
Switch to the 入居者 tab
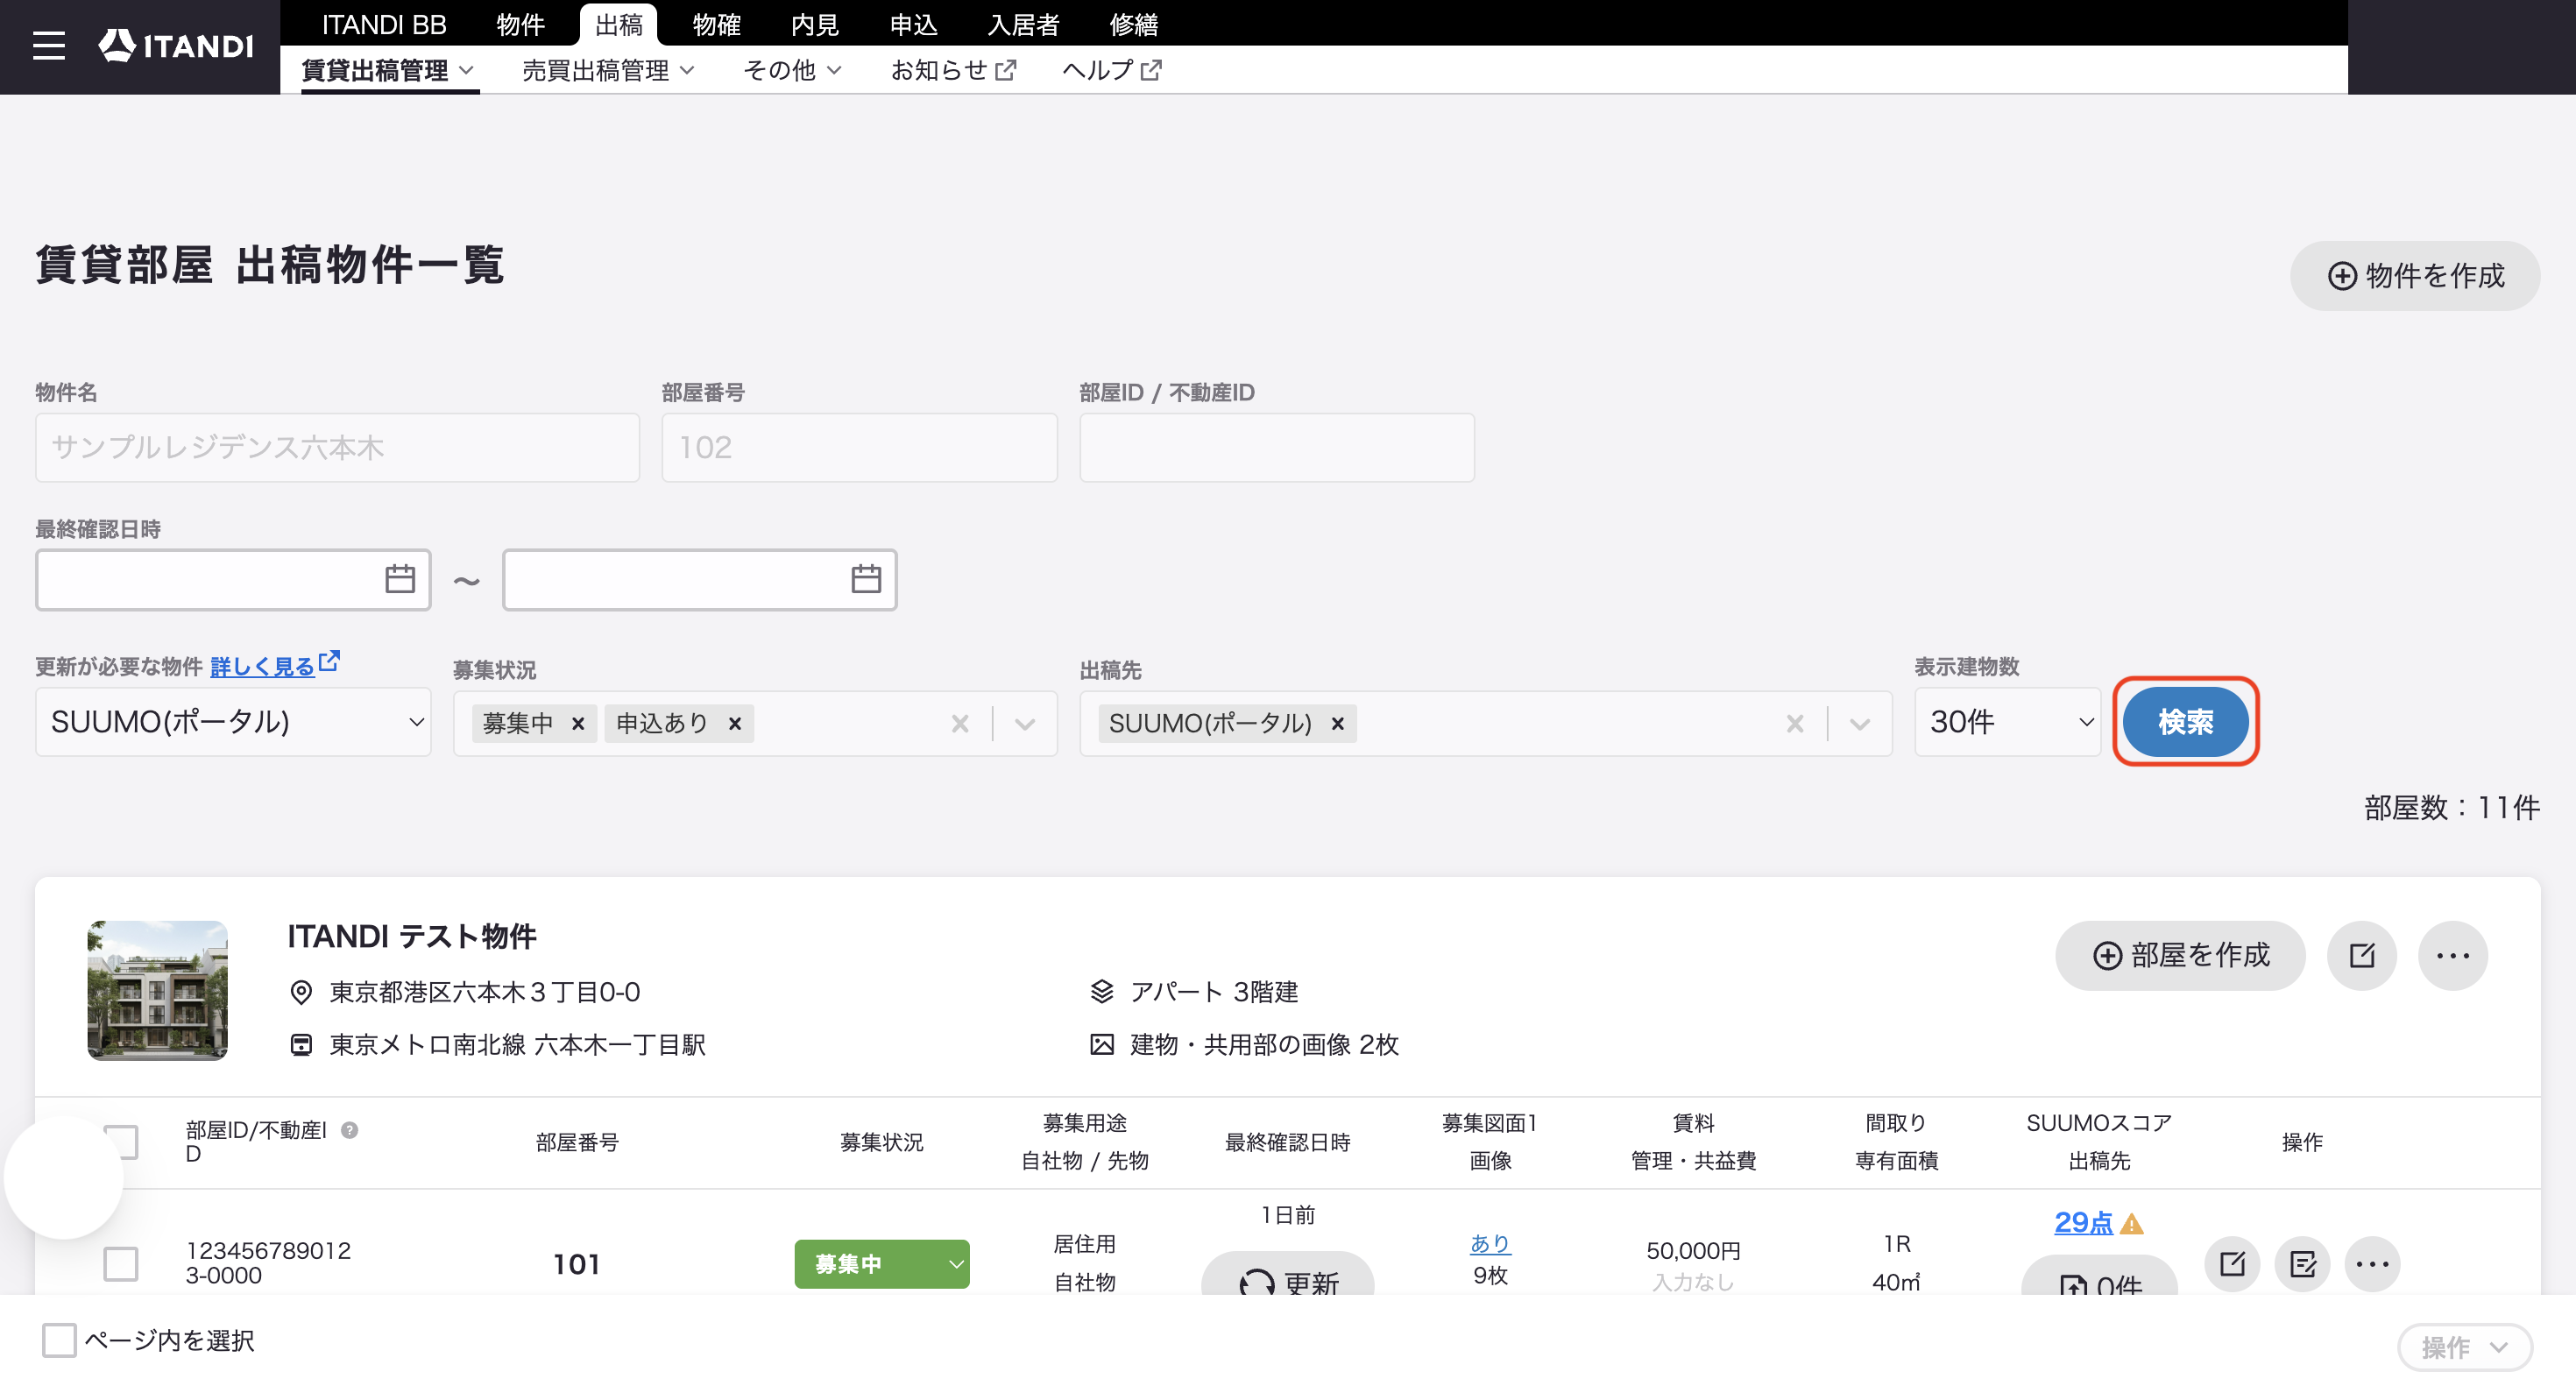pos(1023,24)
